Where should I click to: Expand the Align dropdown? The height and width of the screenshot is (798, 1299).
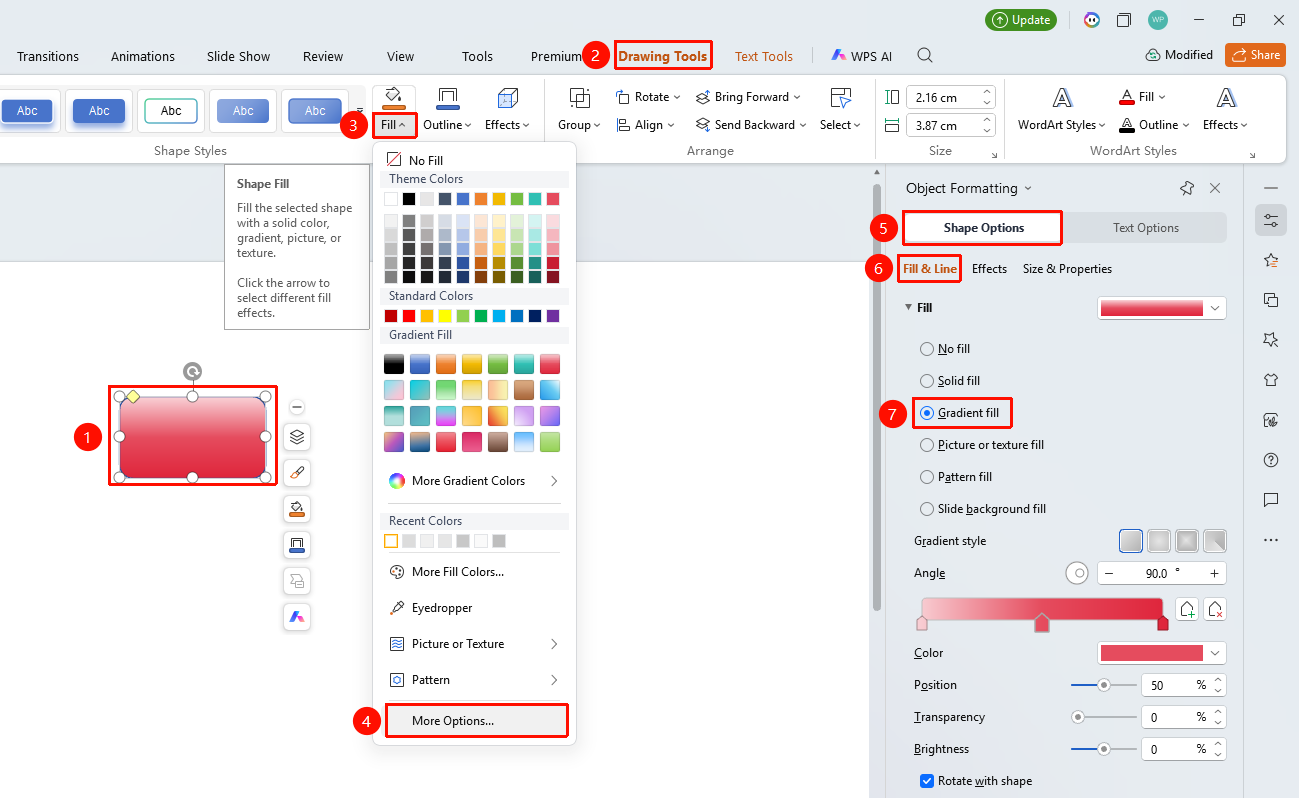pyautogui.click(x=646, y=125)
